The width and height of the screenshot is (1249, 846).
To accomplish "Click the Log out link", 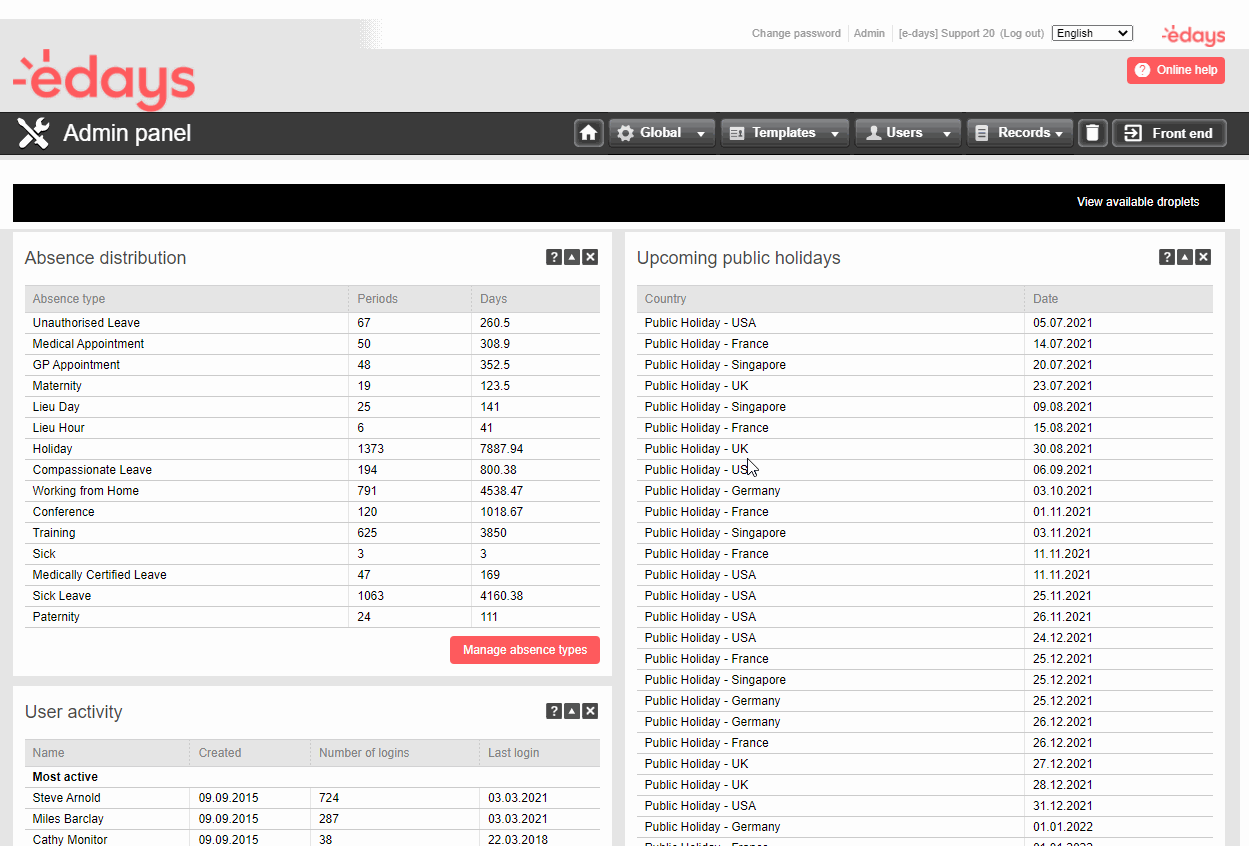I will tap(1022, 33).
